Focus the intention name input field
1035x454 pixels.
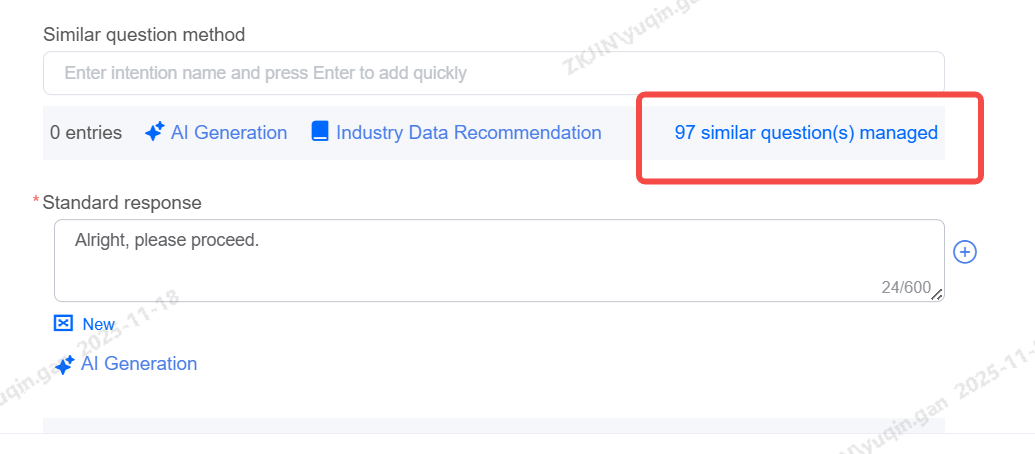pyautogui.click(x=493, y=73)
